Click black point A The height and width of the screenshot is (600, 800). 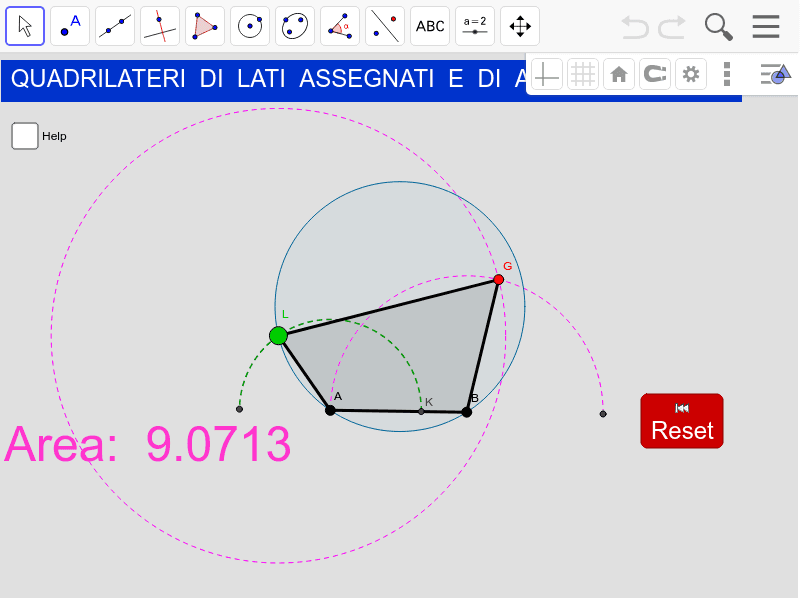330,410
